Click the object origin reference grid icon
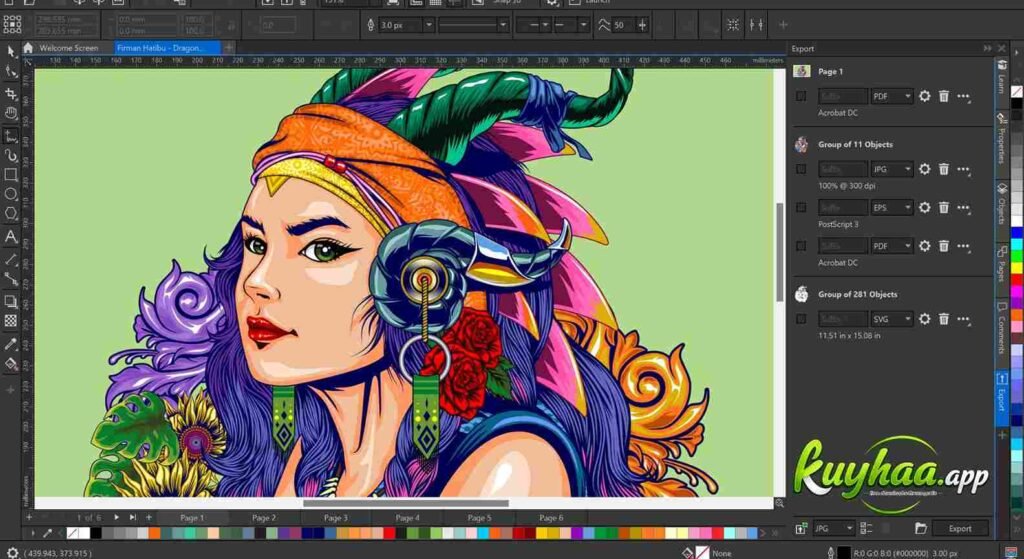The image size is (1024, 559). click(12, 24)
